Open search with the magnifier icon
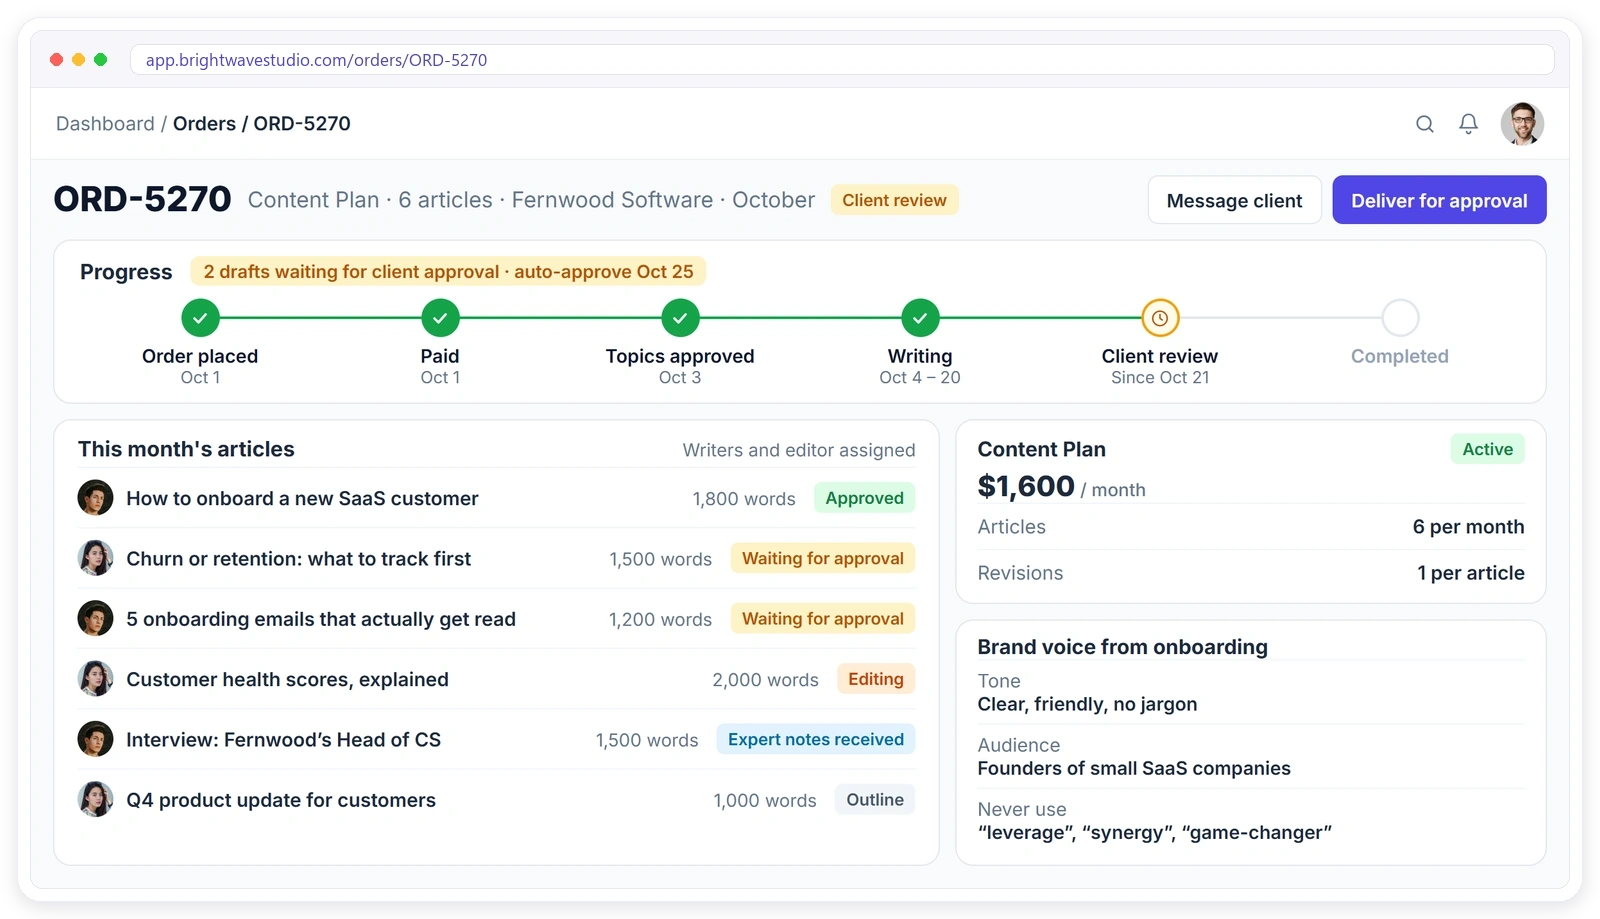Viewport: 1600px width, 919px height. (x=1424, y=124)
